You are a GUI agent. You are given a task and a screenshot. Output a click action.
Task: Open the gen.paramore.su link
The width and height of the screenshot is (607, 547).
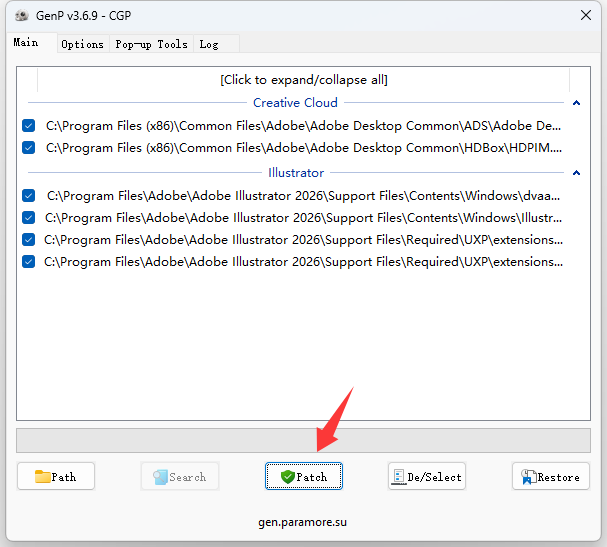click(302, 522)
